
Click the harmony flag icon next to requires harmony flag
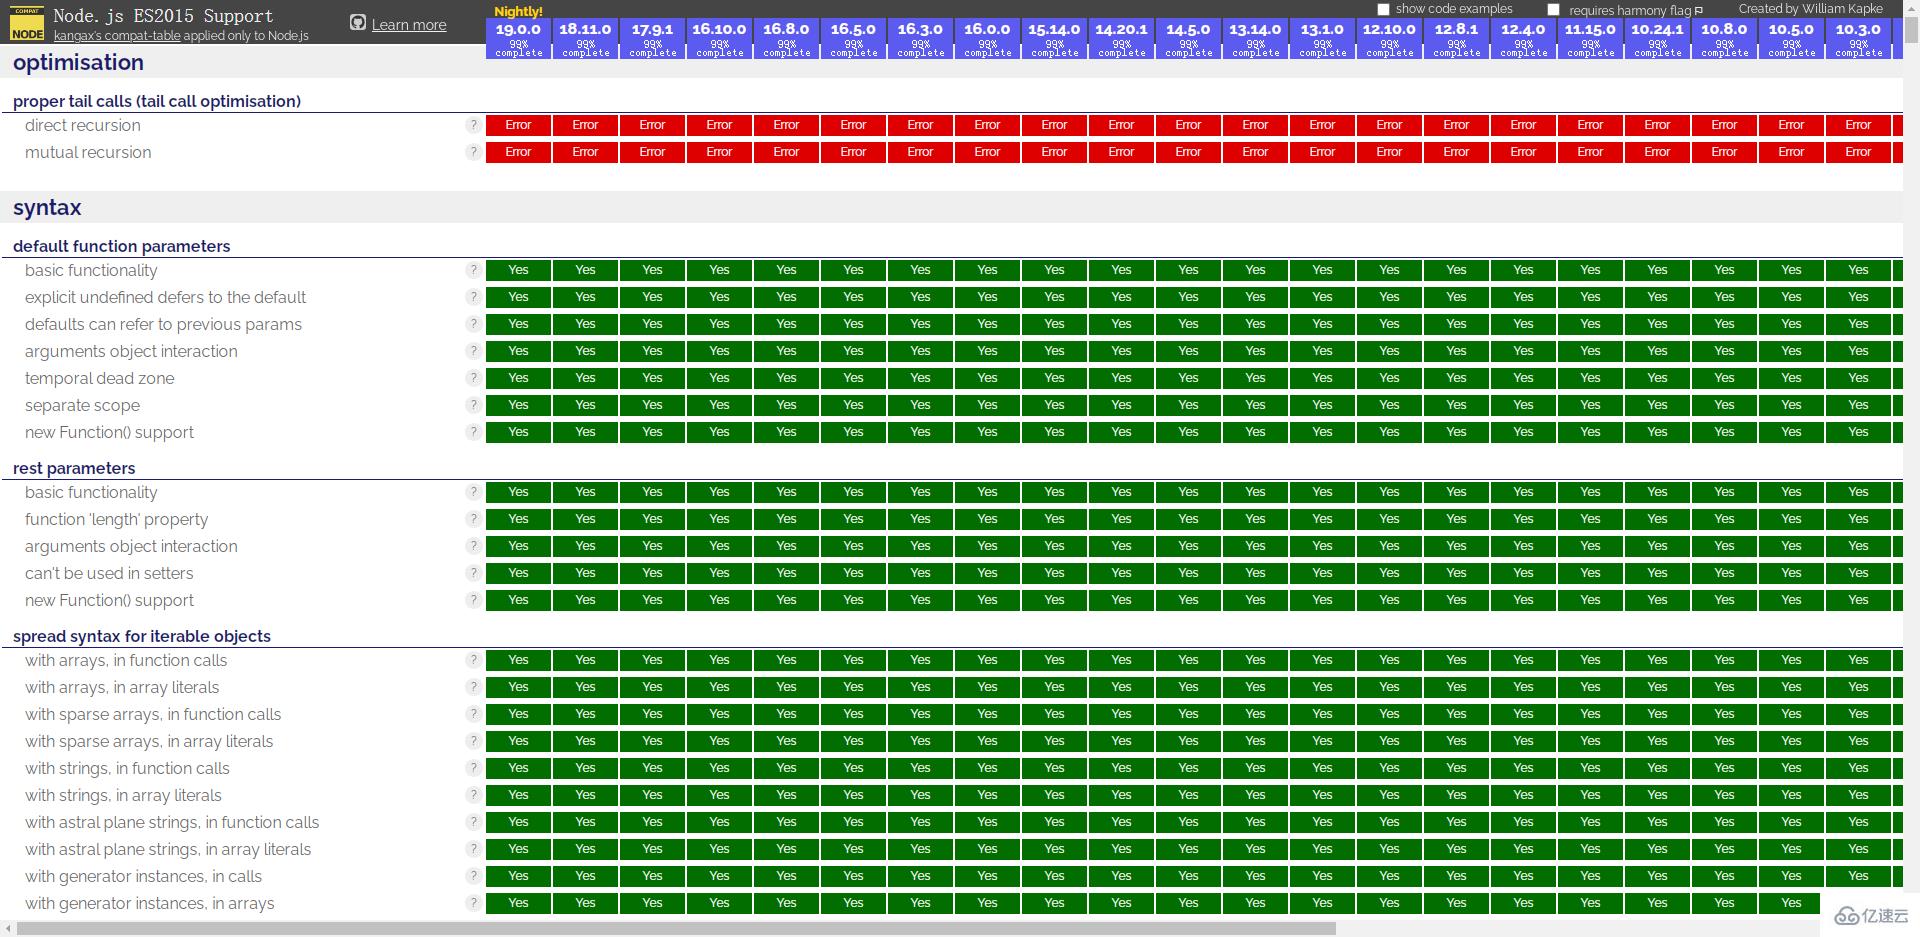(1698, 11)
